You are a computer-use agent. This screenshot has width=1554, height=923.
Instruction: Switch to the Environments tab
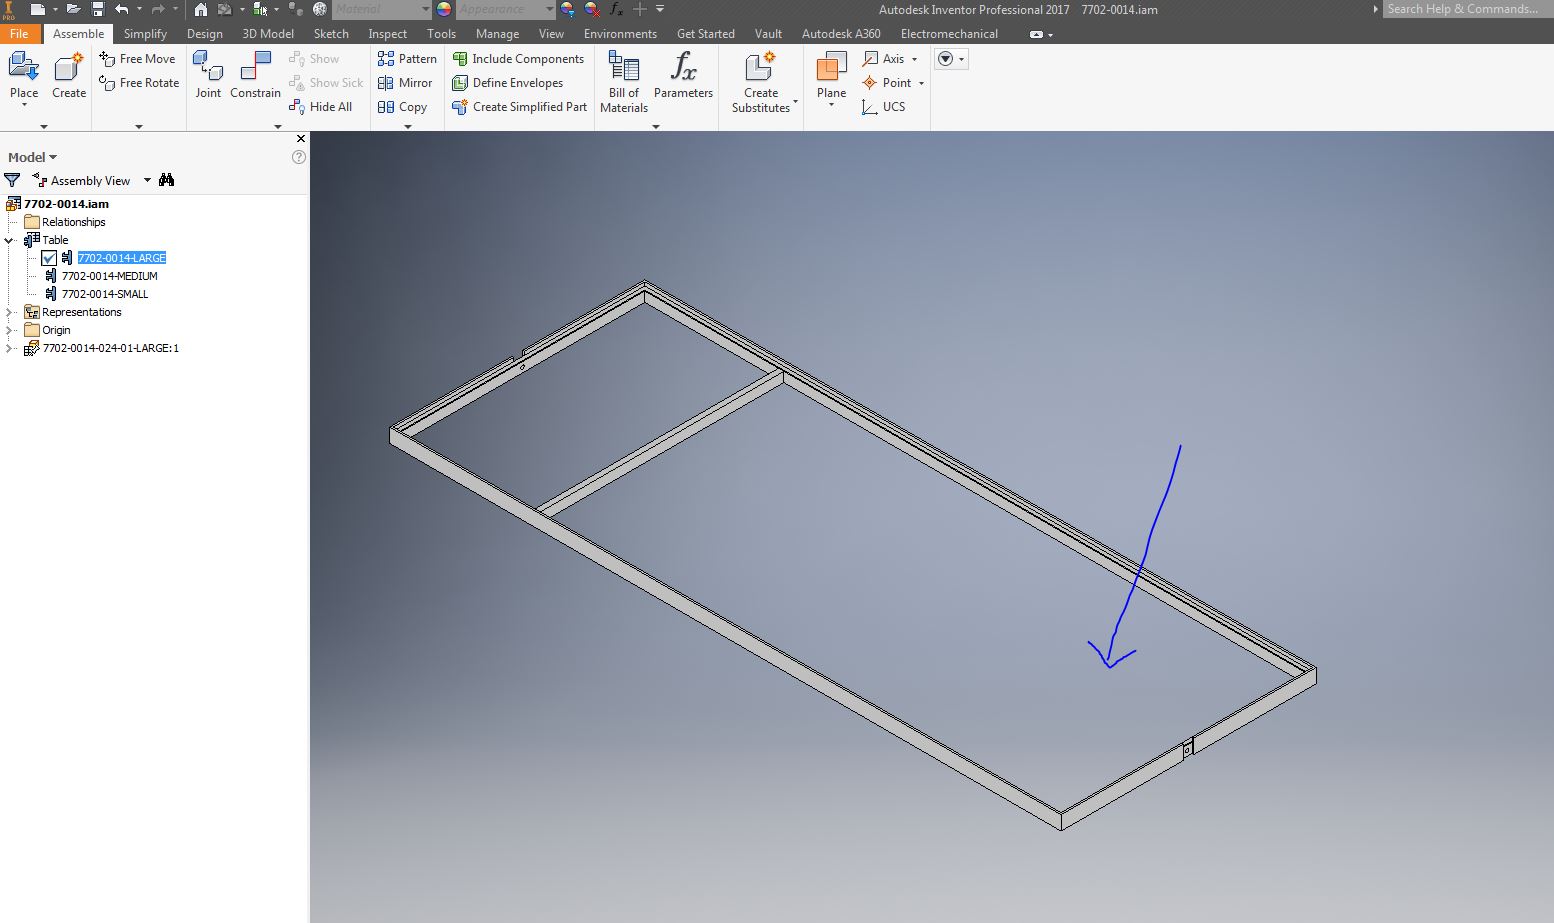(x=620, y=33)
